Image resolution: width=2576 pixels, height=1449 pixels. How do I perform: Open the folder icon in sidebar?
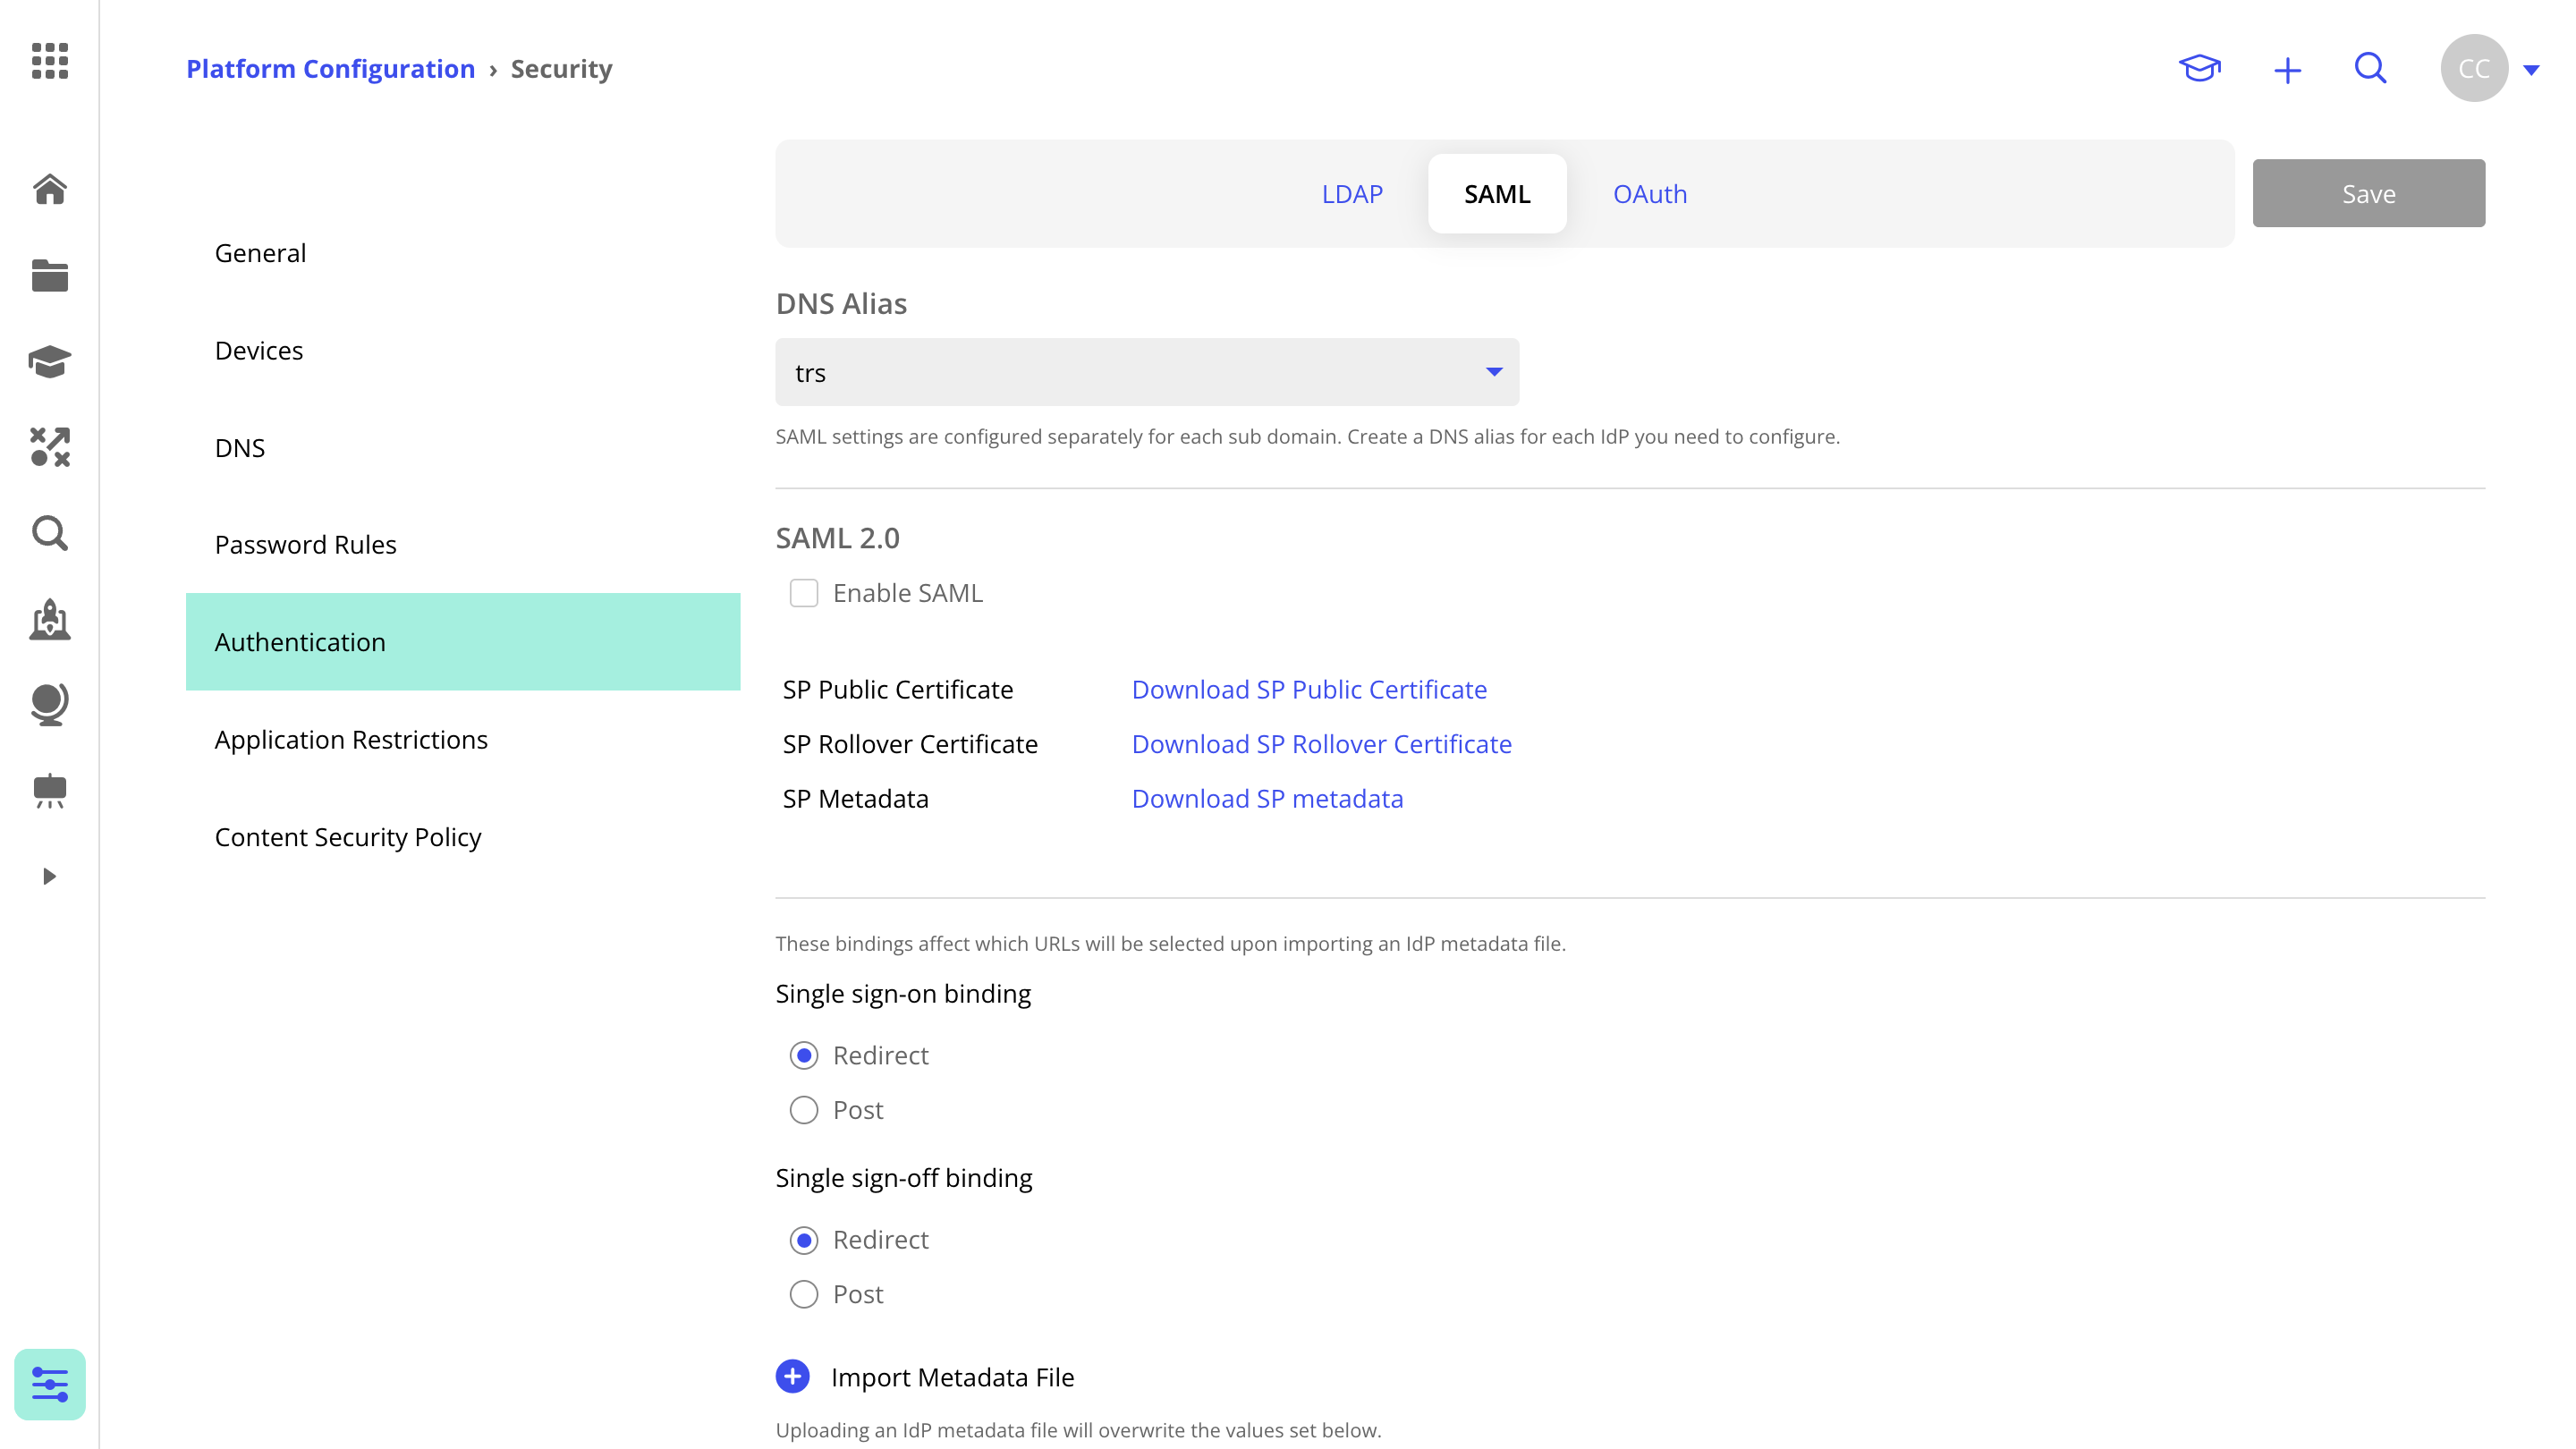point(49,275)
